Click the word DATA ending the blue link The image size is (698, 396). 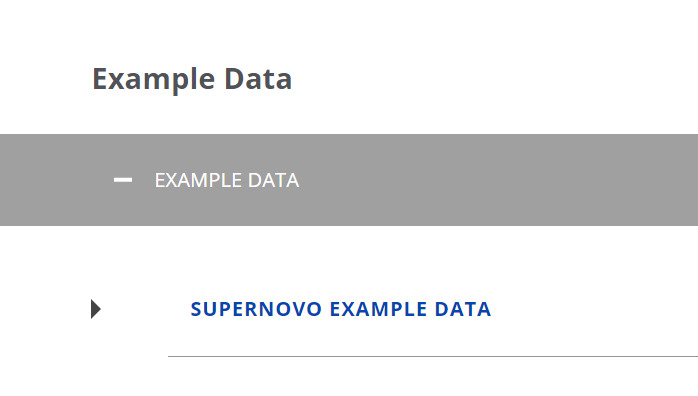pyautogui.click(x=463, y=309)
